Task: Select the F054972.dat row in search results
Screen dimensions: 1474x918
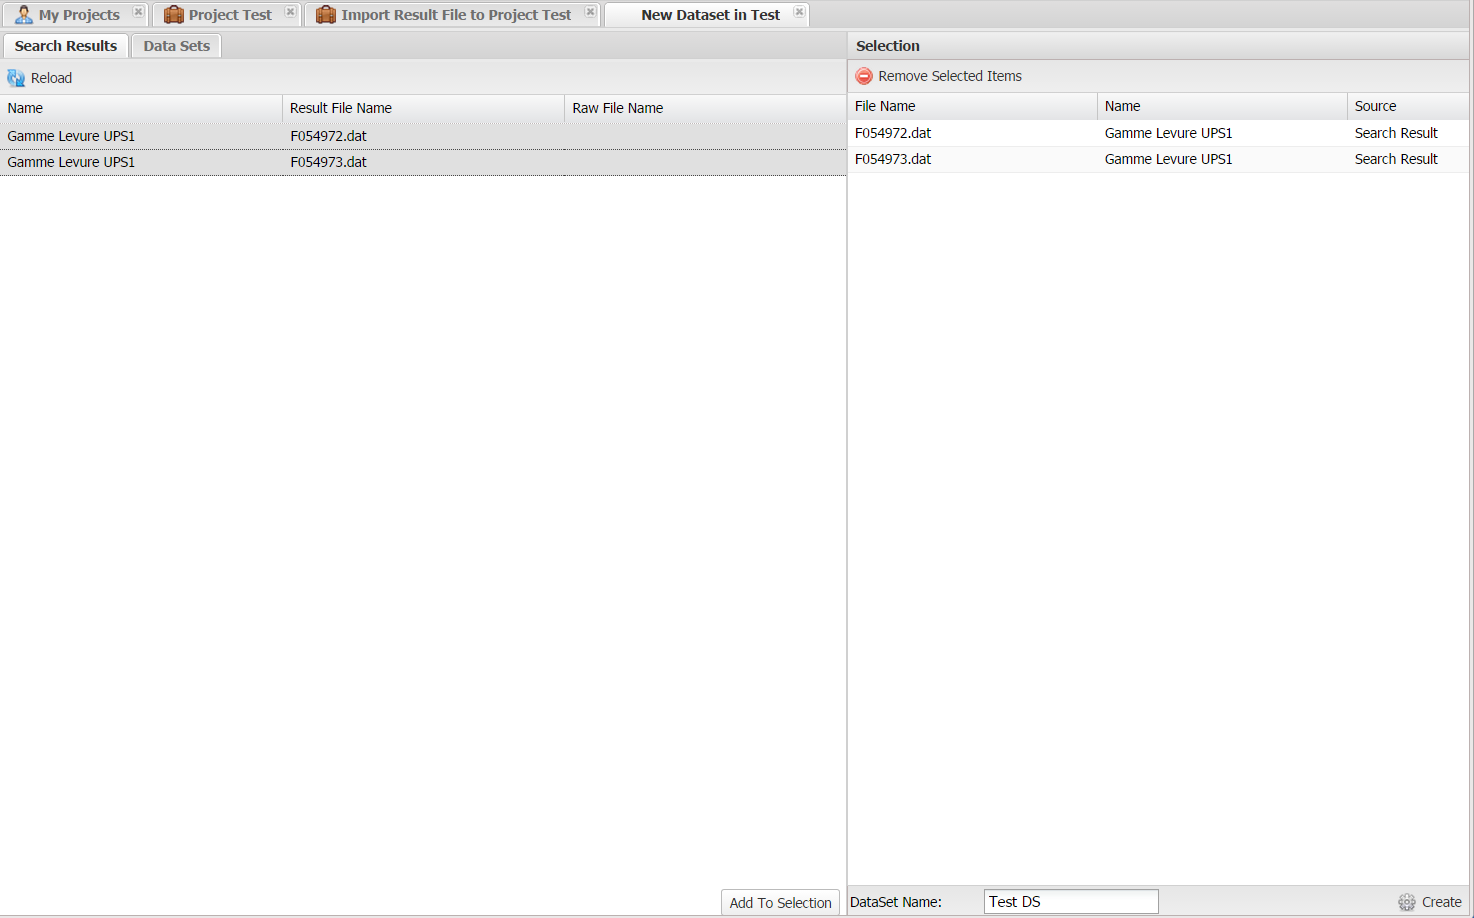Action: pos(328,136)
